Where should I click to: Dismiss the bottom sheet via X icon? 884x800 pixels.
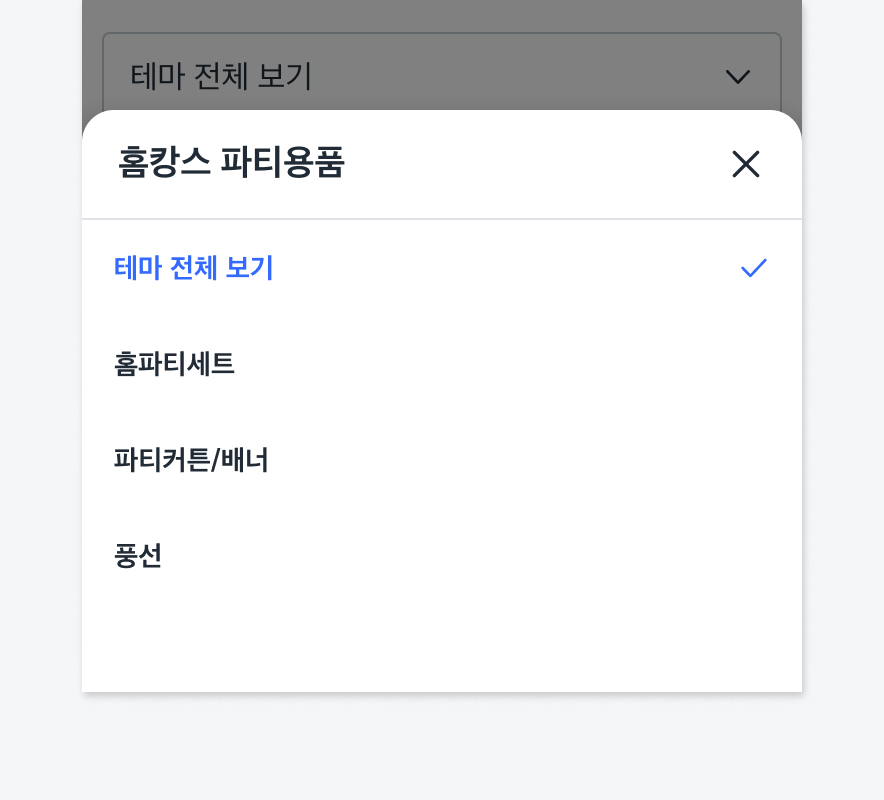click(746, 164)
